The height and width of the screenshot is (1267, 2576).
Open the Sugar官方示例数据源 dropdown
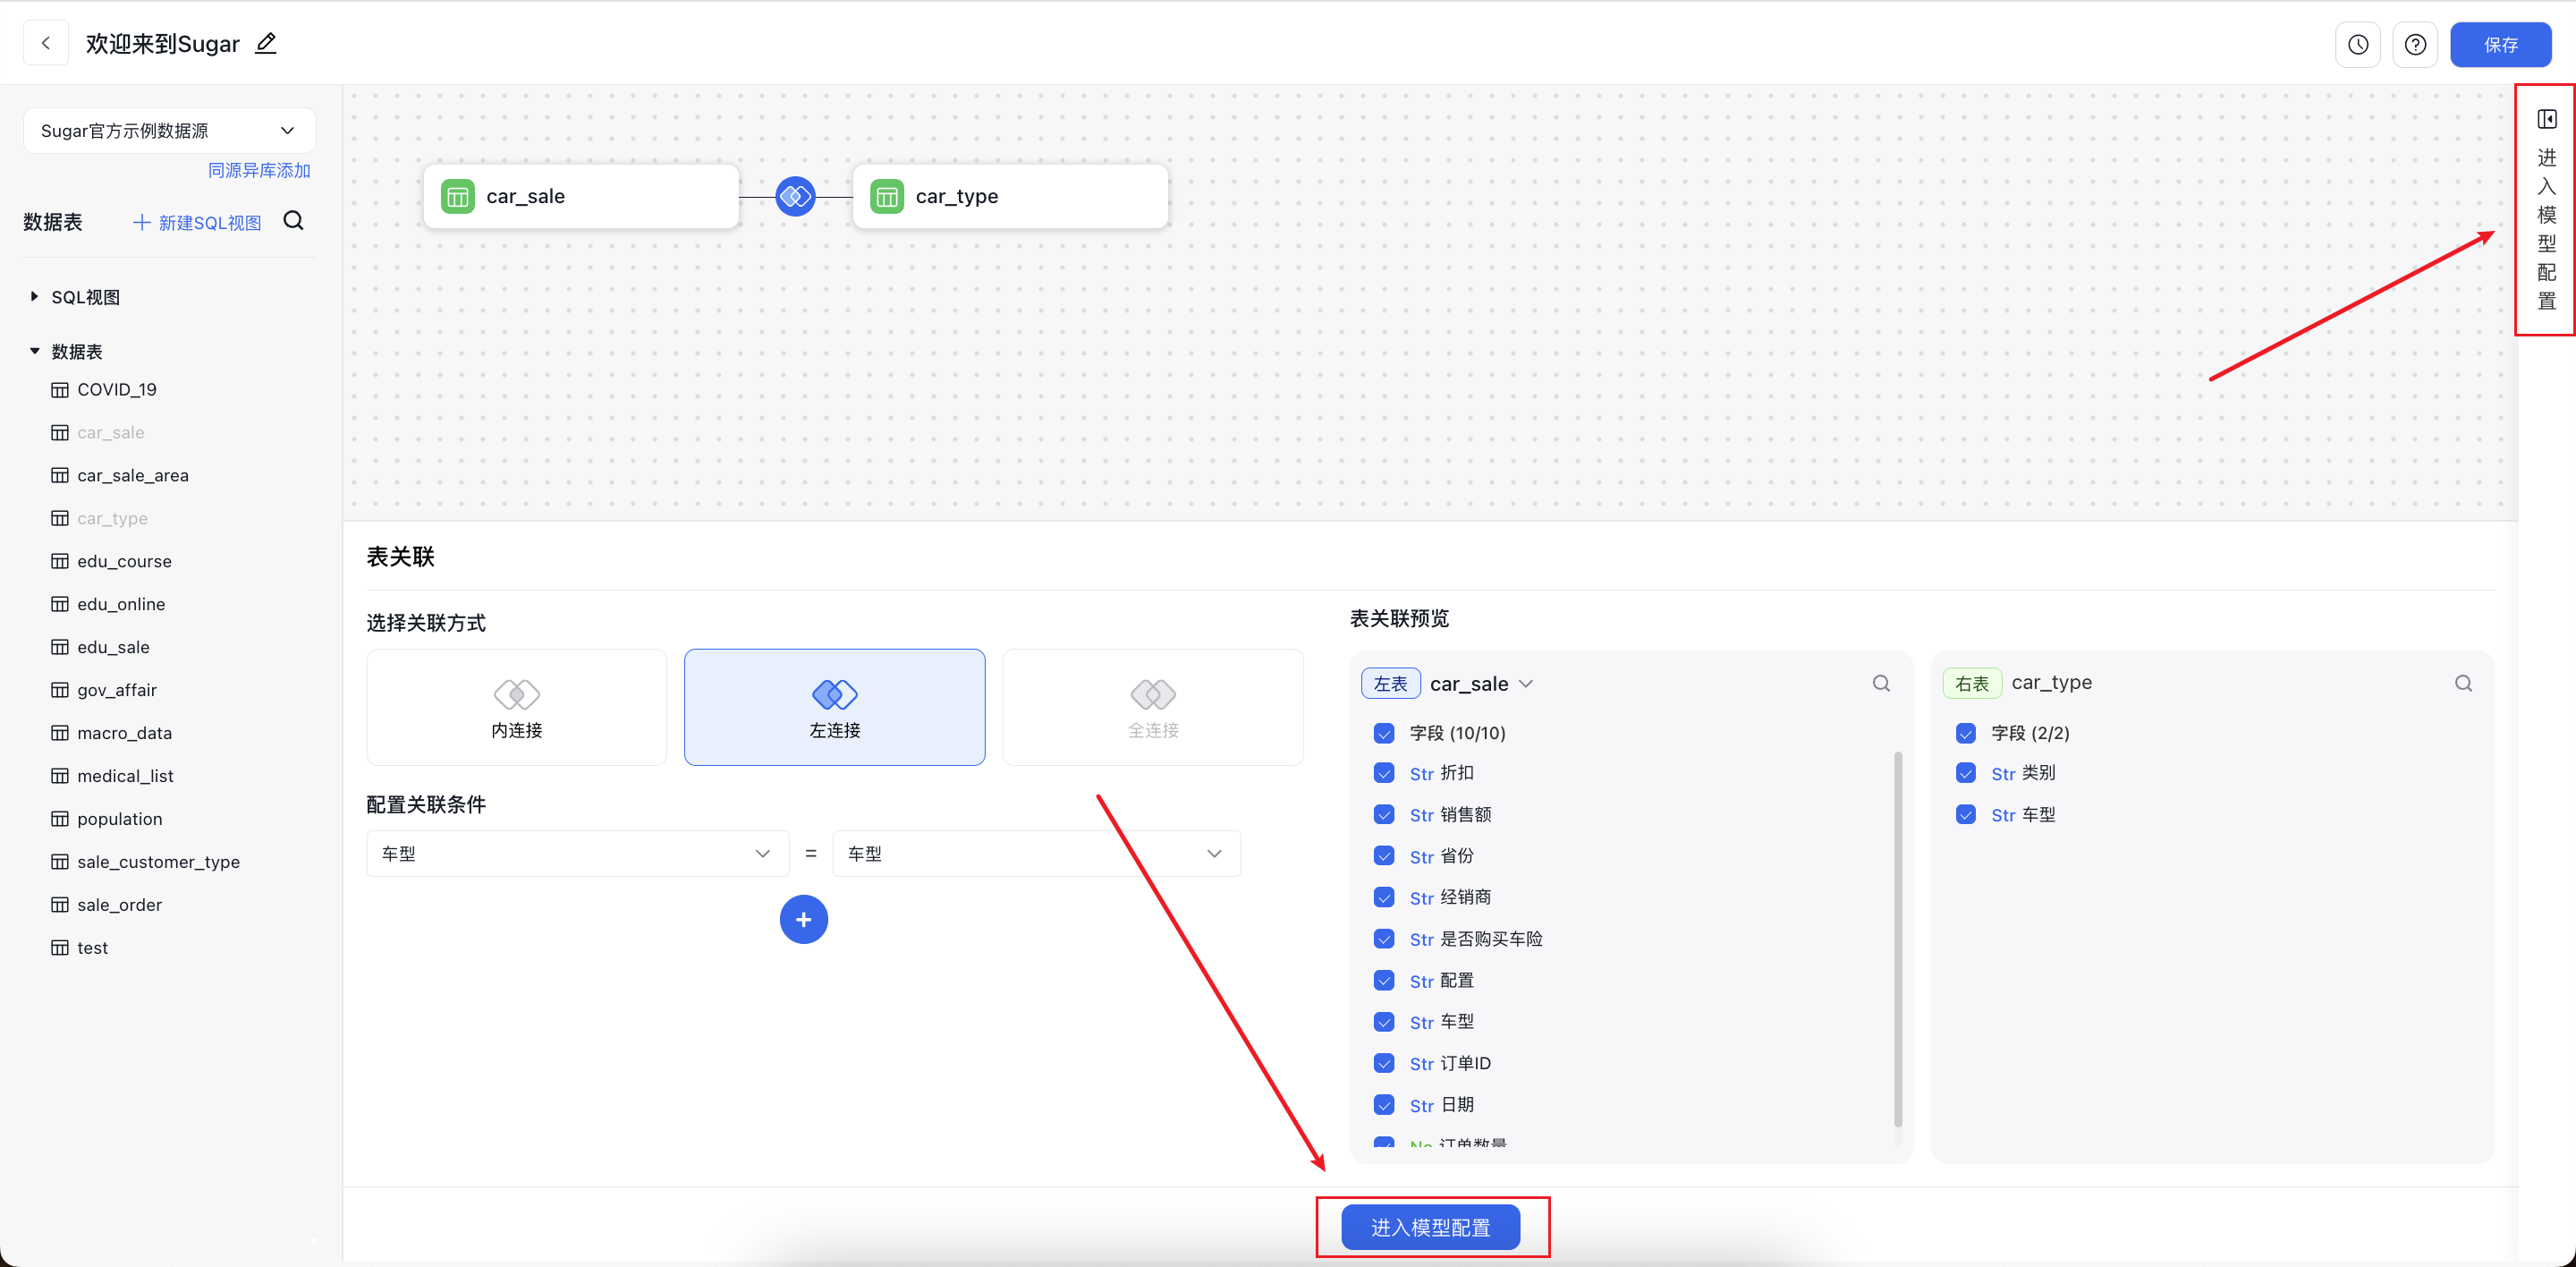tap(169, 131)
